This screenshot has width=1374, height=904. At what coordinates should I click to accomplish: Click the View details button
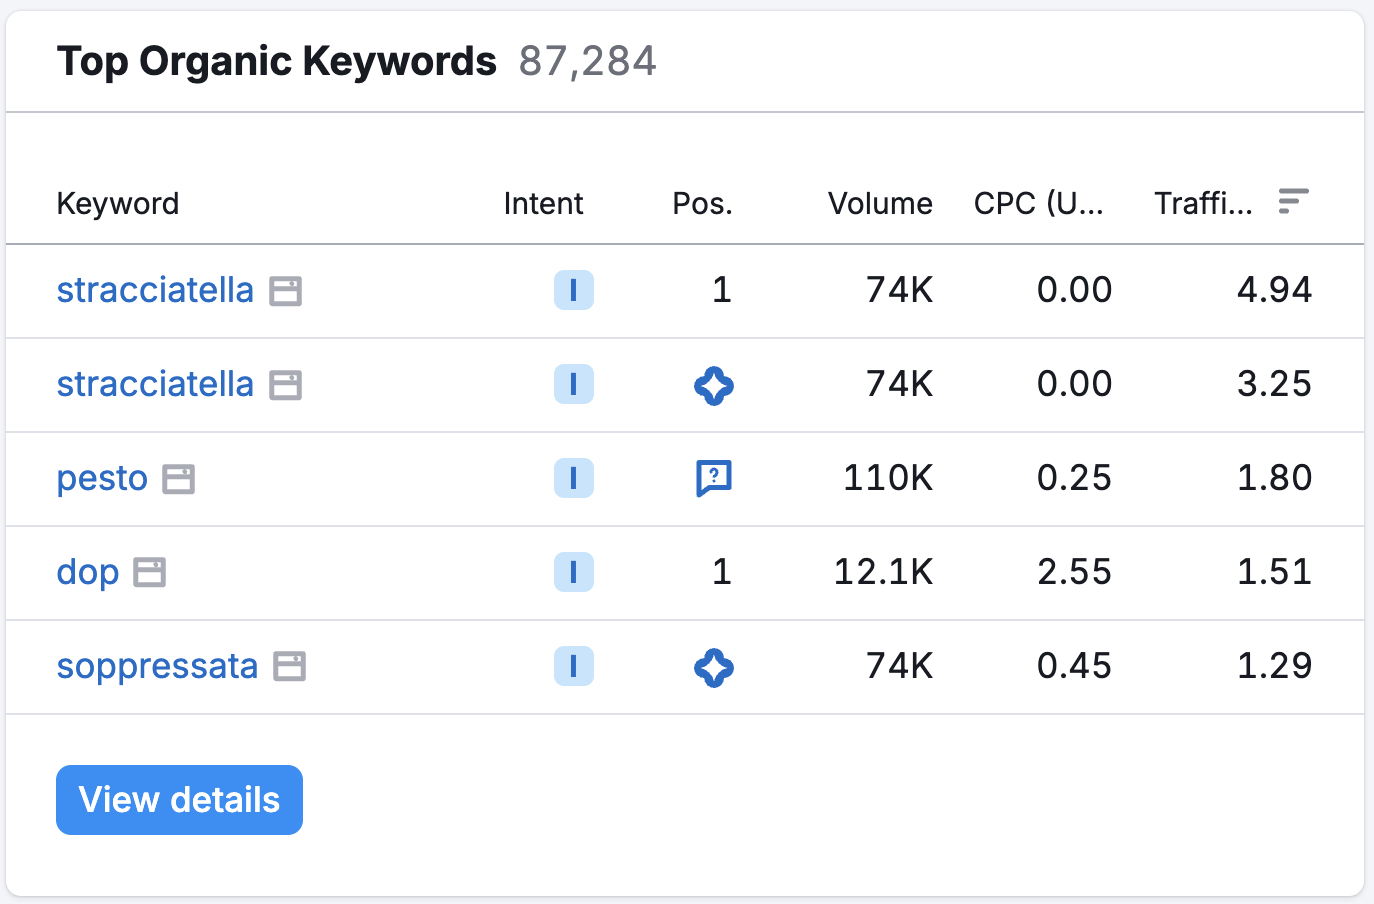[180, 800]
